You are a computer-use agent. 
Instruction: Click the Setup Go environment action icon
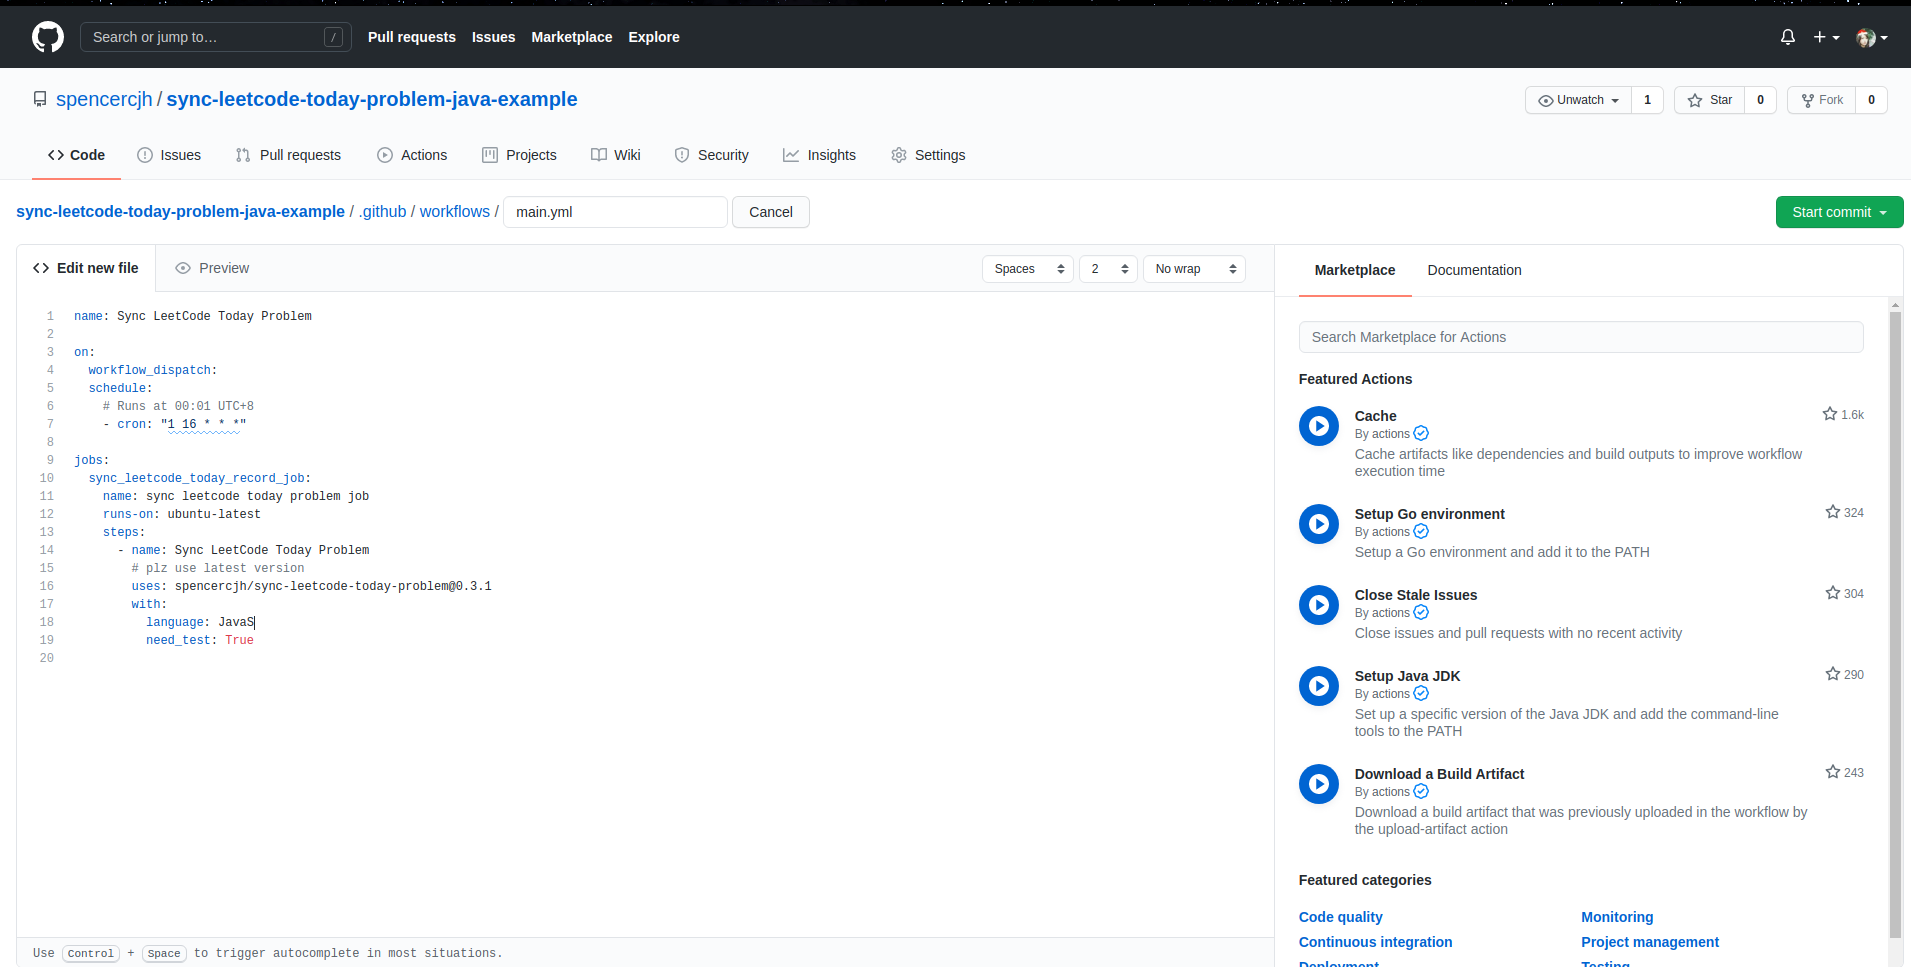pyautogui.click(x=1319, y=524)
